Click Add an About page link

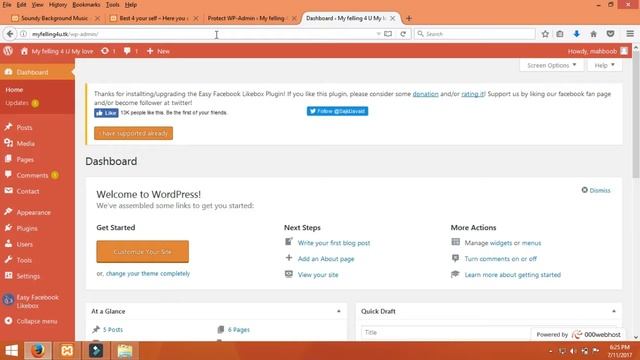326,259
